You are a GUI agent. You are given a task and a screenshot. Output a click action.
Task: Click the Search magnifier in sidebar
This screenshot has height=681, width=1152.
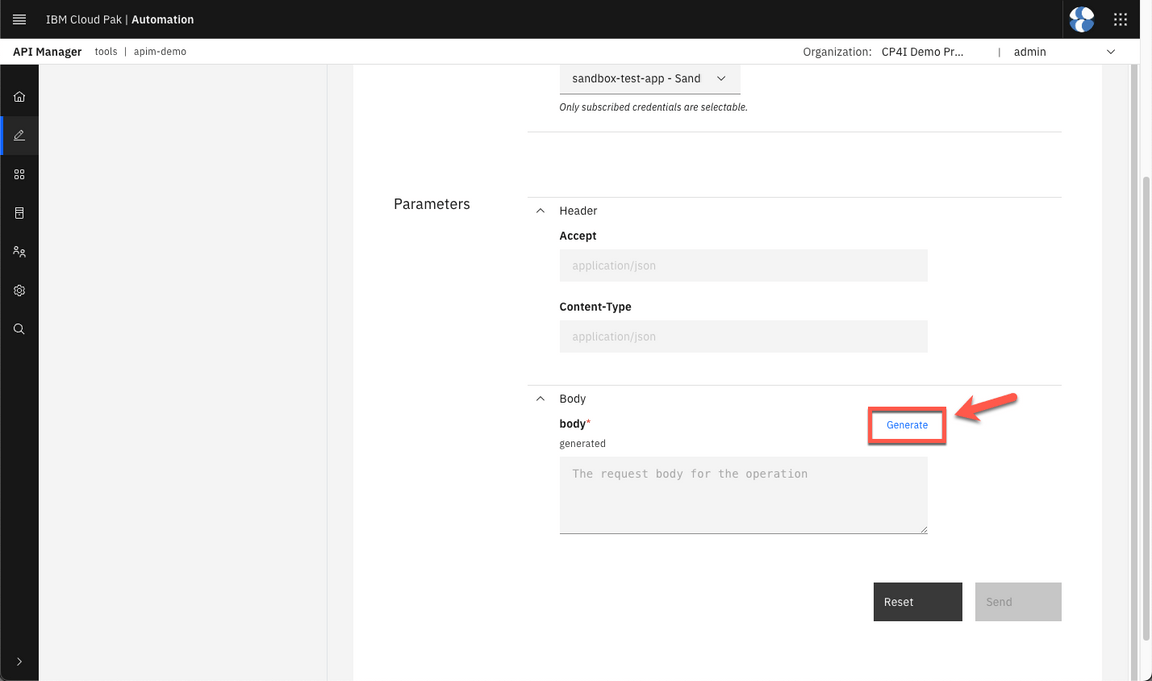[19, 329]
